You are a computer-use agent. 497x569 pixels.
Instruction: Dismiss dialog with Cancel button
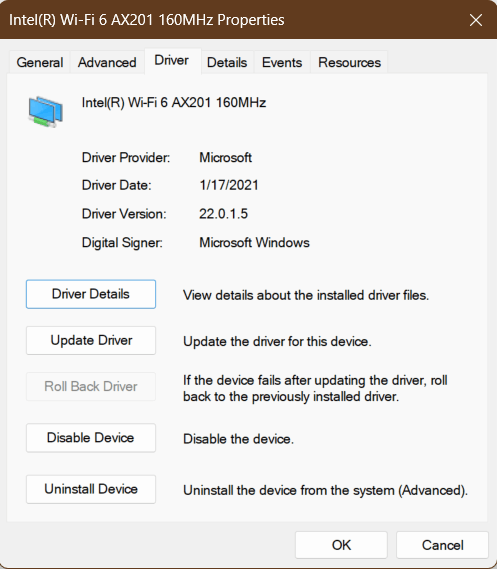coord(442,545)
